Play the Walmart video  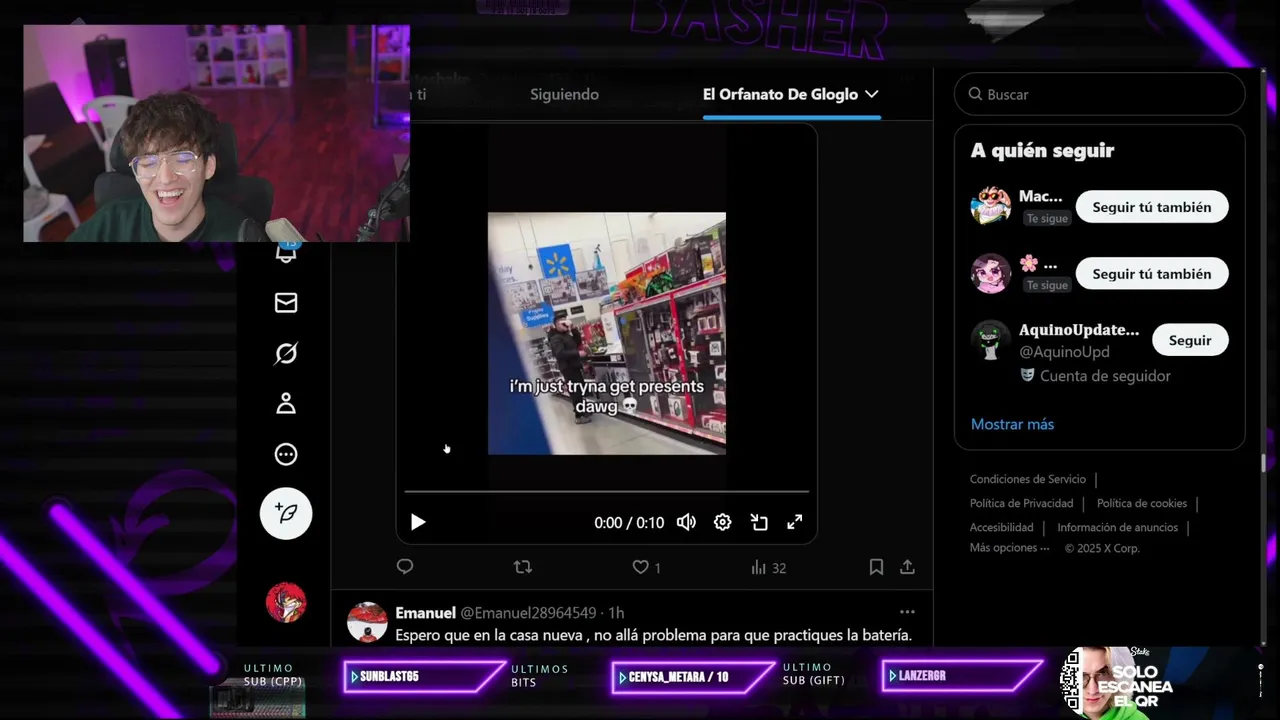418,522
